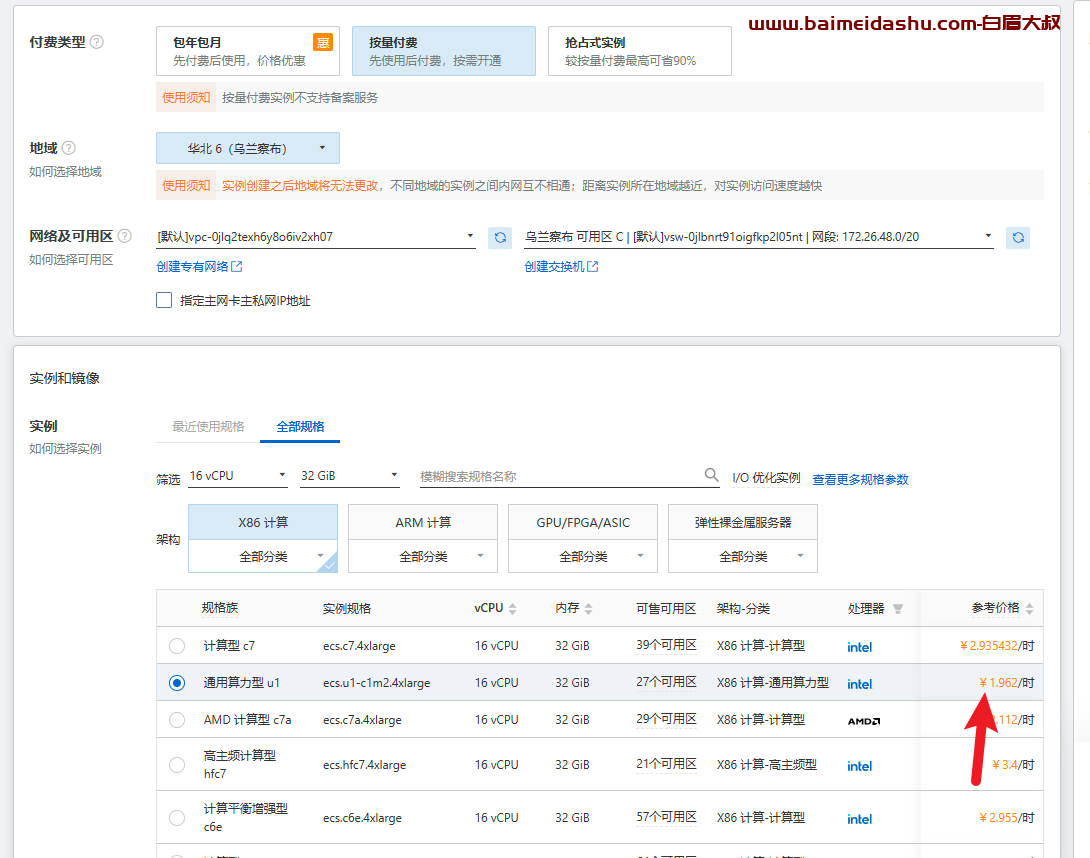
Task: Open the help icon beside 地域
Action: point(69,148)
